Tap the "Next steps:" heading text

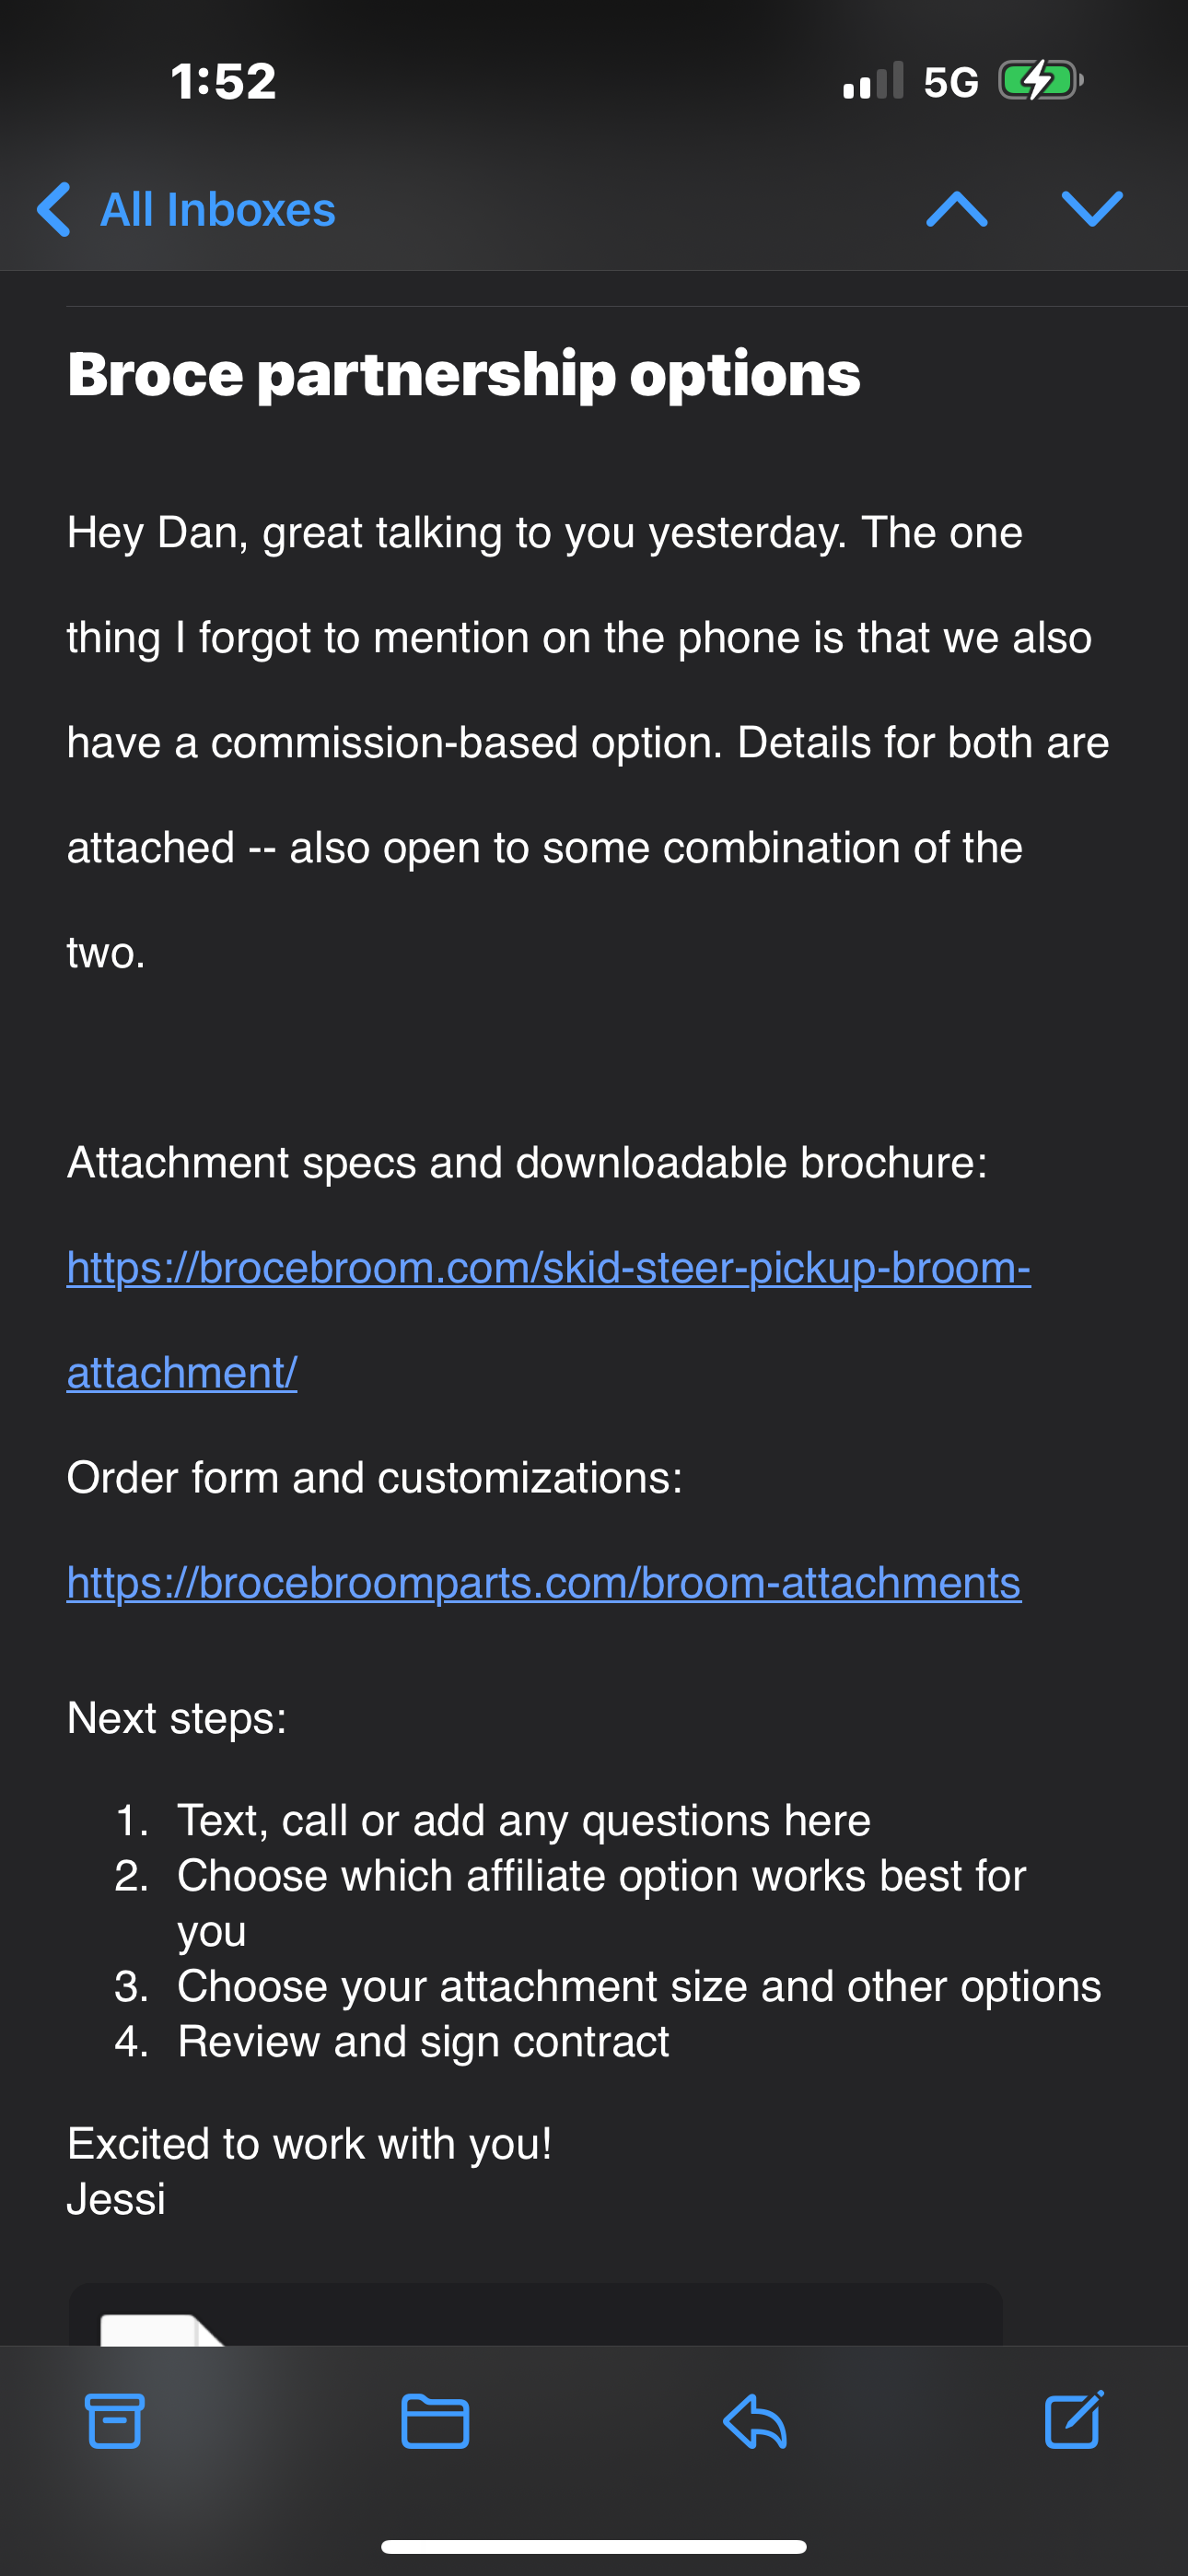click(177, 1718)
